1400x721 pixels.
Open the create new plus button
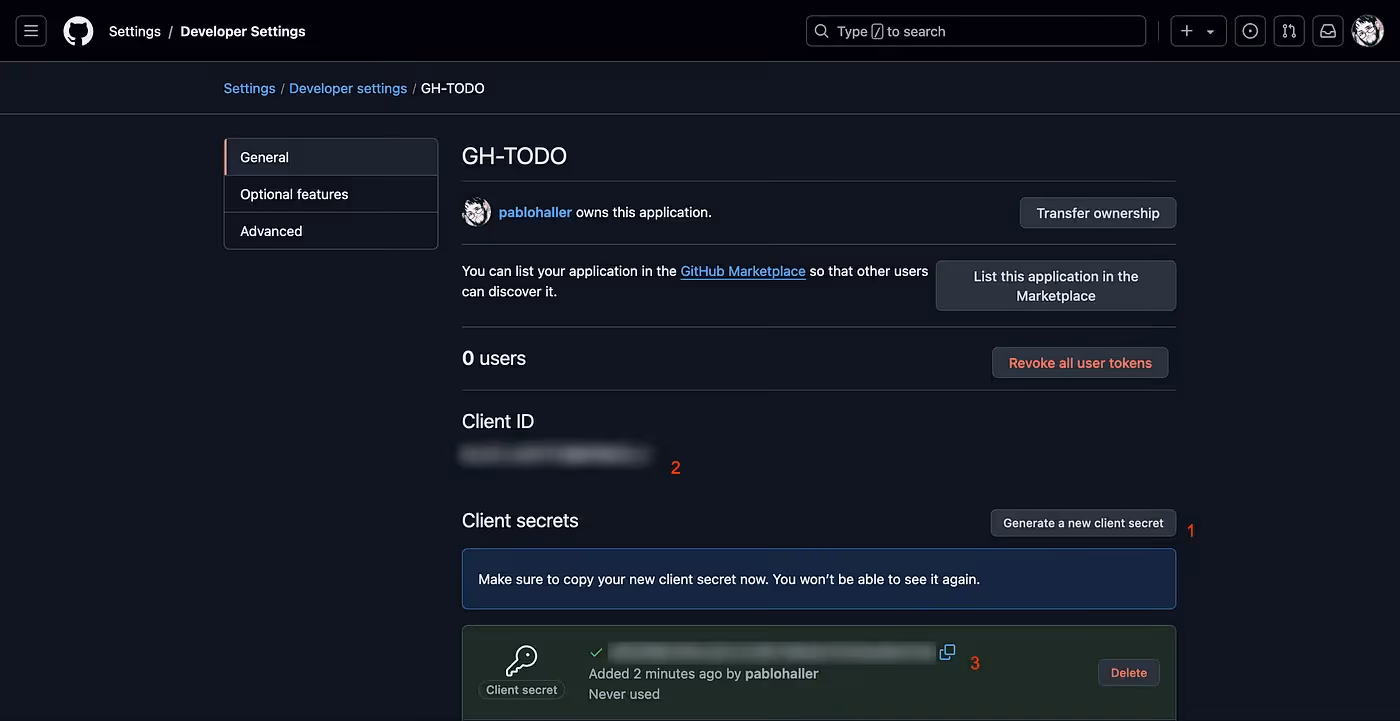[1187, 31]
